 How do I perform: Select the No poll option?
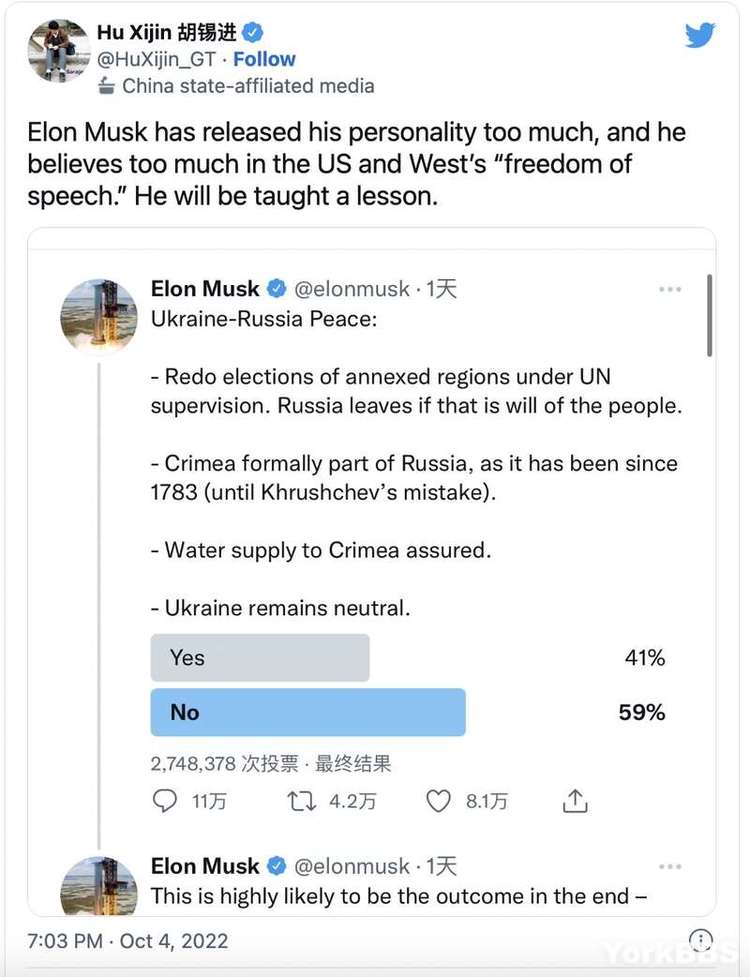click(307, 712)
